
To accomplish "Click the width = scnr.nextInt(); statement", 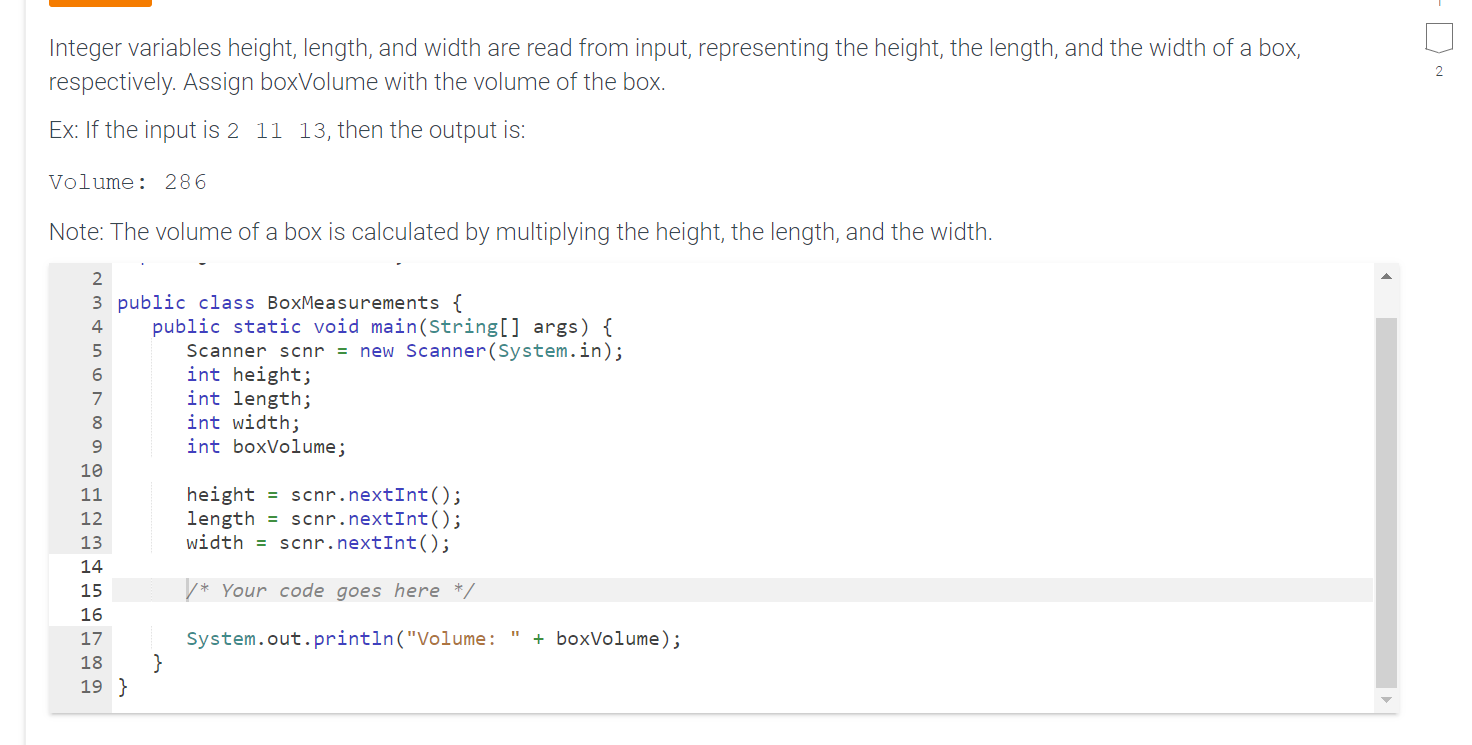I will click(x=317, y=542).
